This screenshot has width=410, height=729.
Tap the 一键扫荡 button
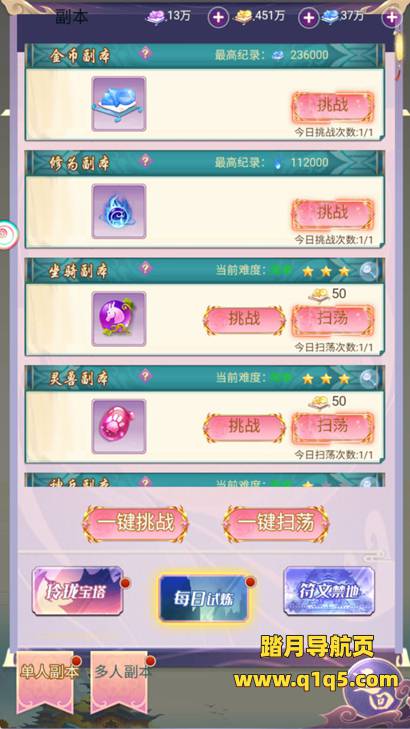pyautogui.click(x=276, y=524)
